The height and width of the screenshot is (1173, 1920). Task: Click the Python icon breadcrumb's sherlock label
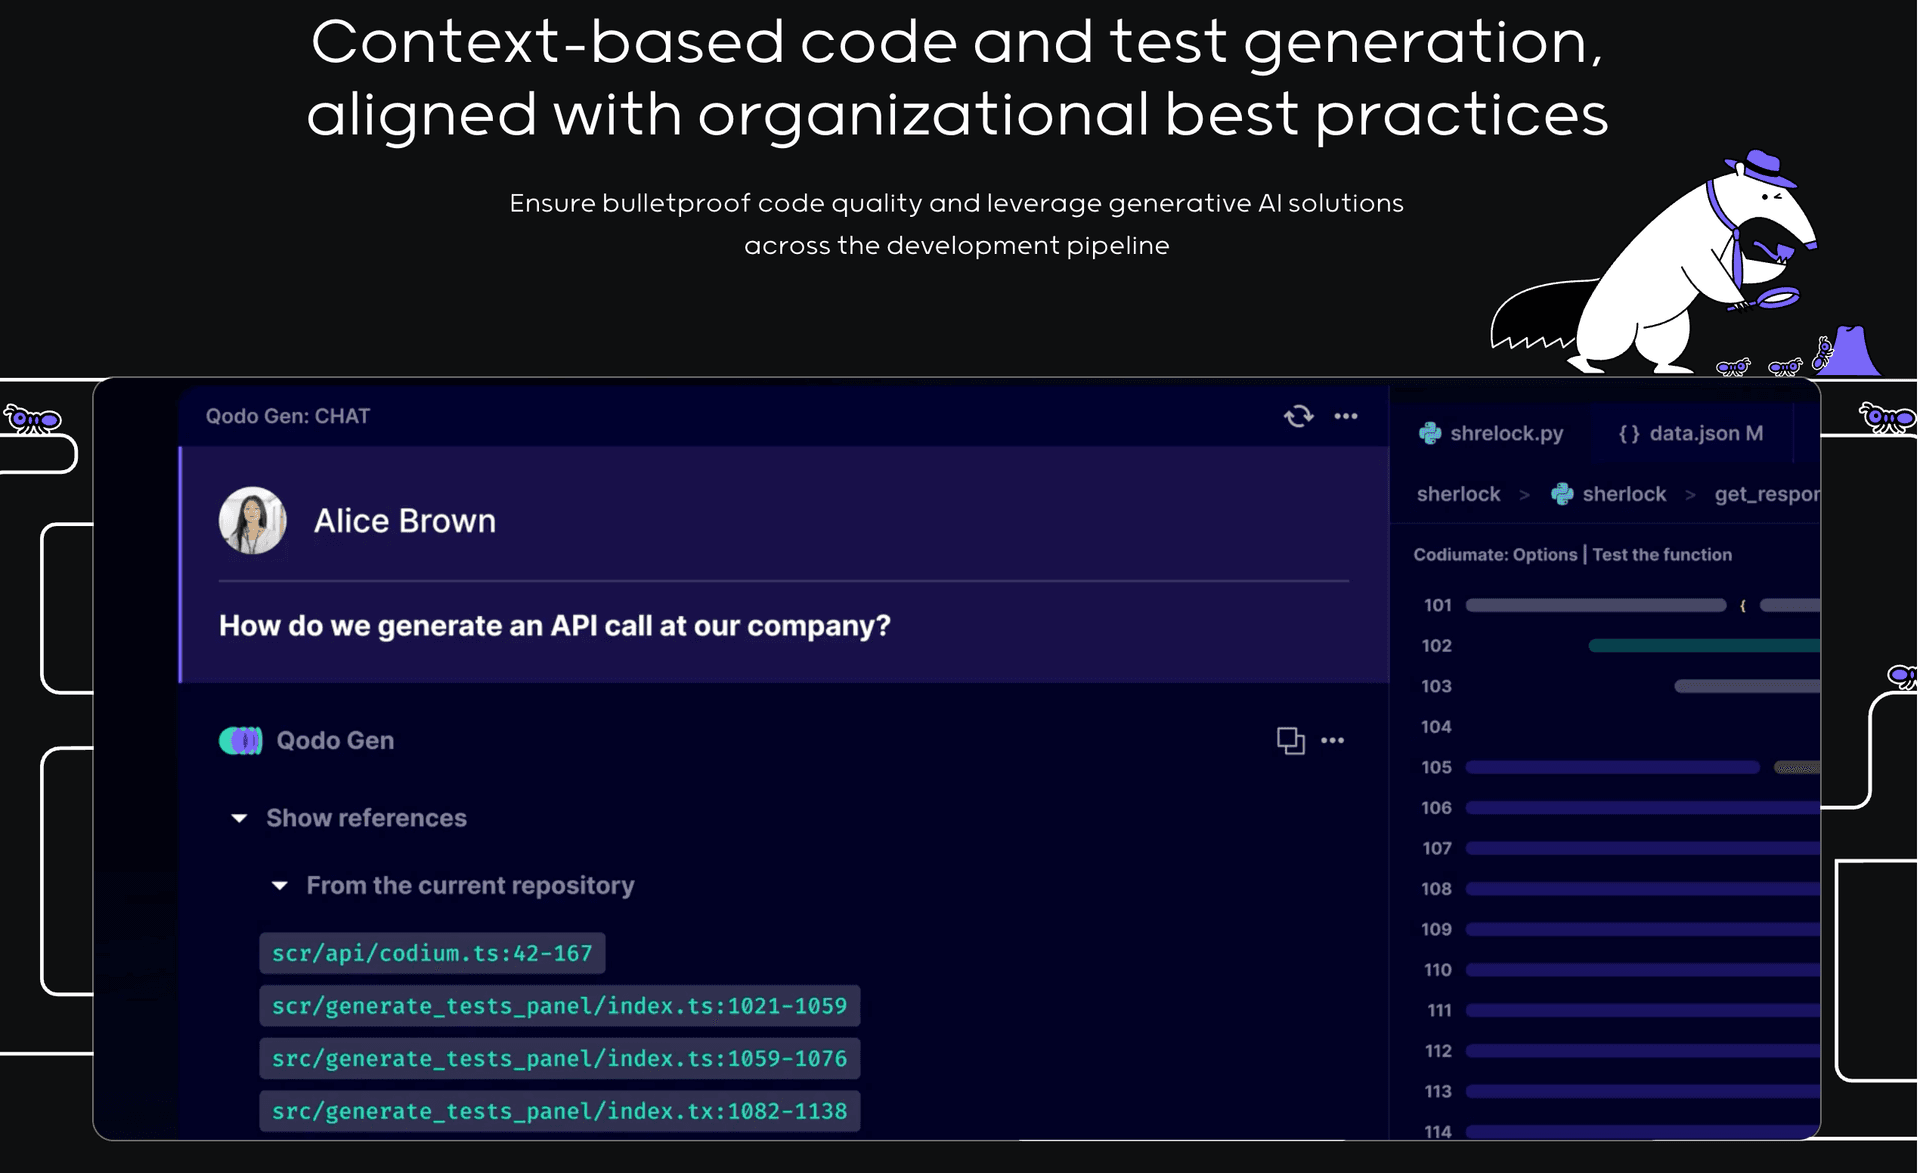[x=1624, y=494]
